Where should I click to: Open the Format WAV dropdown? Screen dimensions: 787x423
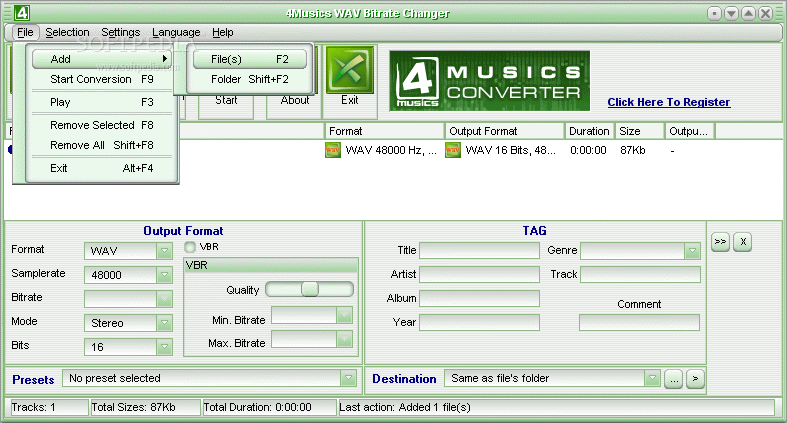pyautogui.click(x=164, y=251)
